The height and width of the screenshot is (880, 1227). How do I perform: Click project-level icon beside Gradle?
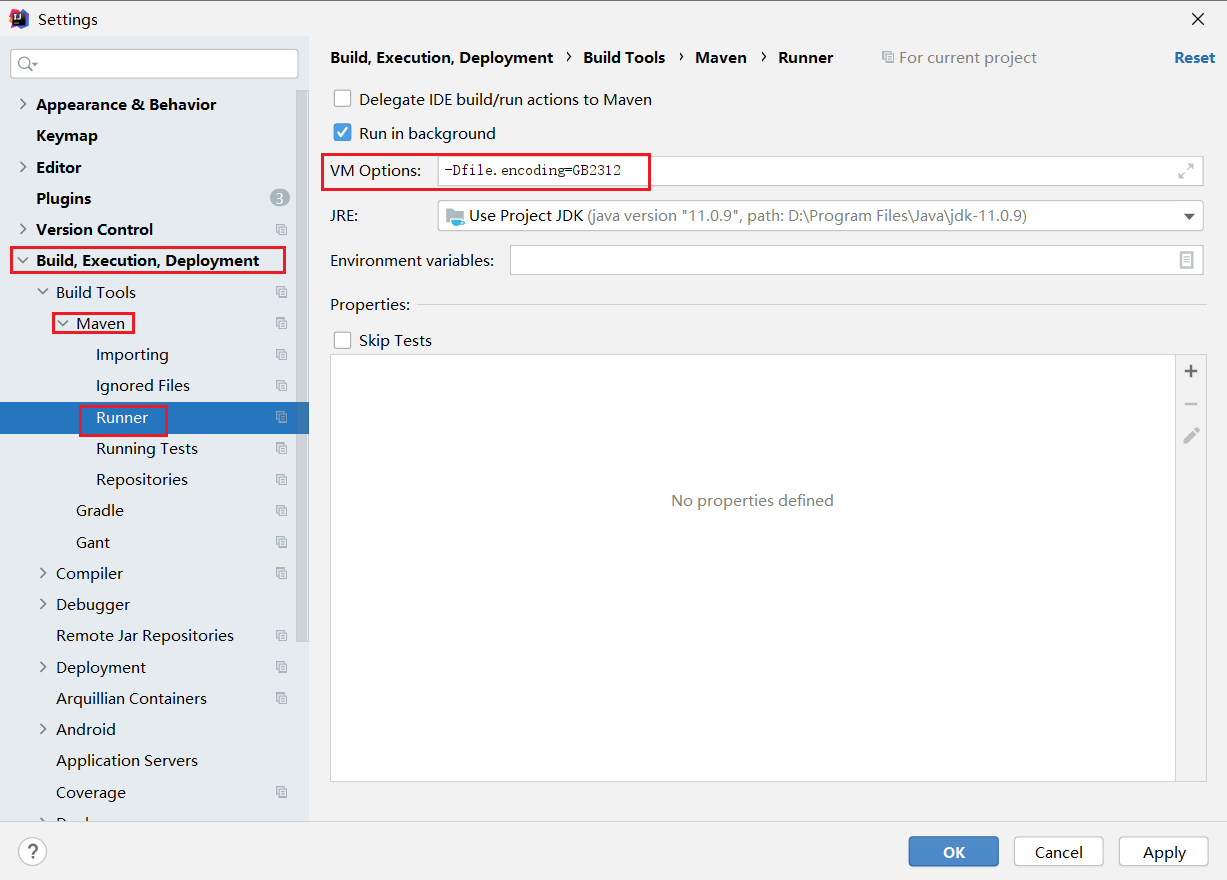tap(281, 511)
